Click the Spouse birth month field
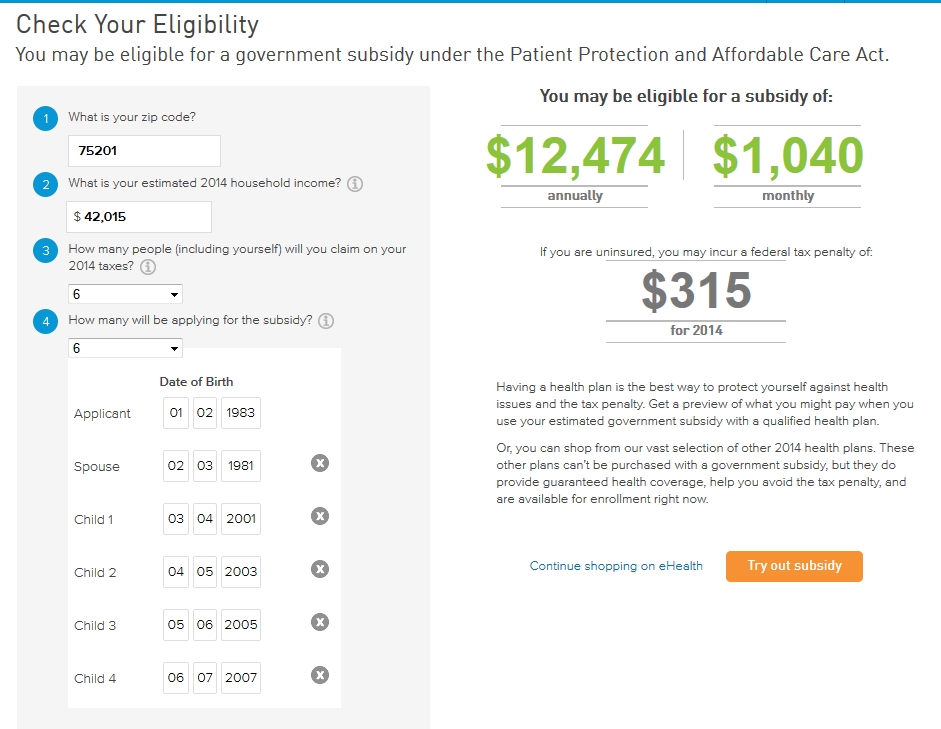The image size is (941, 729). (x=176, y=466)
